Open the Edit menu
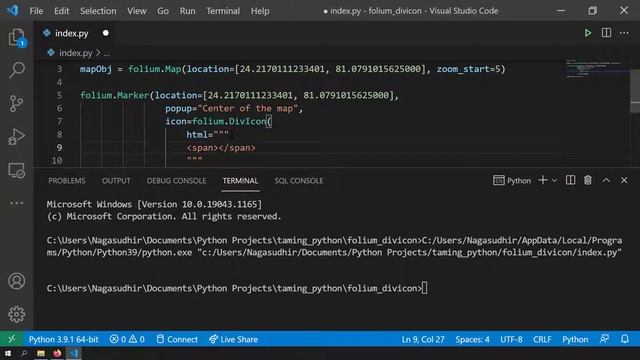 (62, 11)
